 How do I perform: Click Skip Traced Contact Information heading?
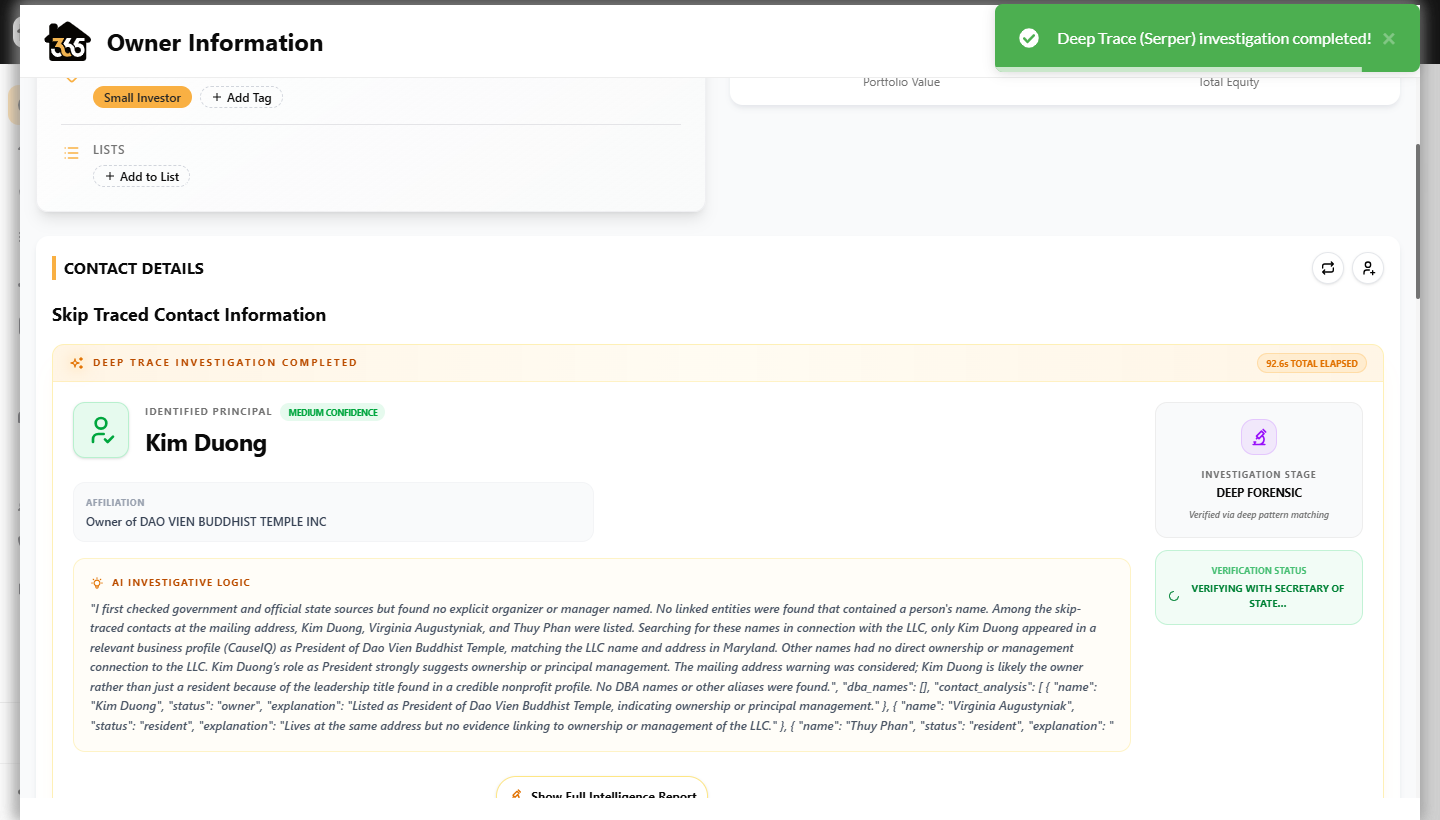tap(189, 314)
